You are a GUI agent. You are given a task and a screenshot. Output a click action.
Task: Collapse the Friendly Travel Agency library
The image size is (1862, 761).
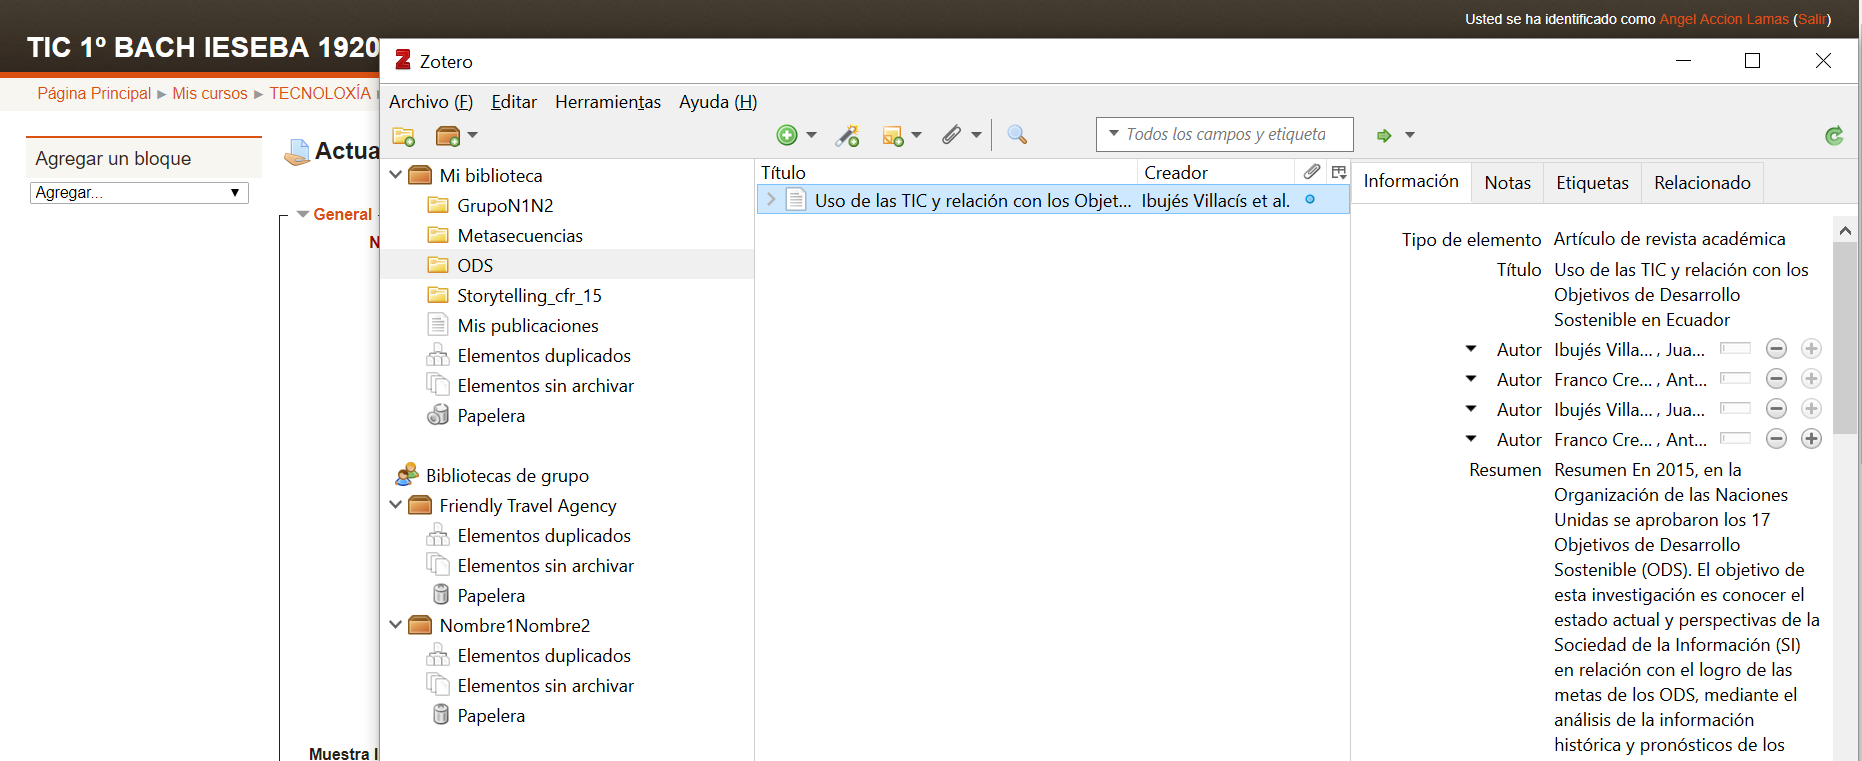pyautogui.click(x=396, y=505)
